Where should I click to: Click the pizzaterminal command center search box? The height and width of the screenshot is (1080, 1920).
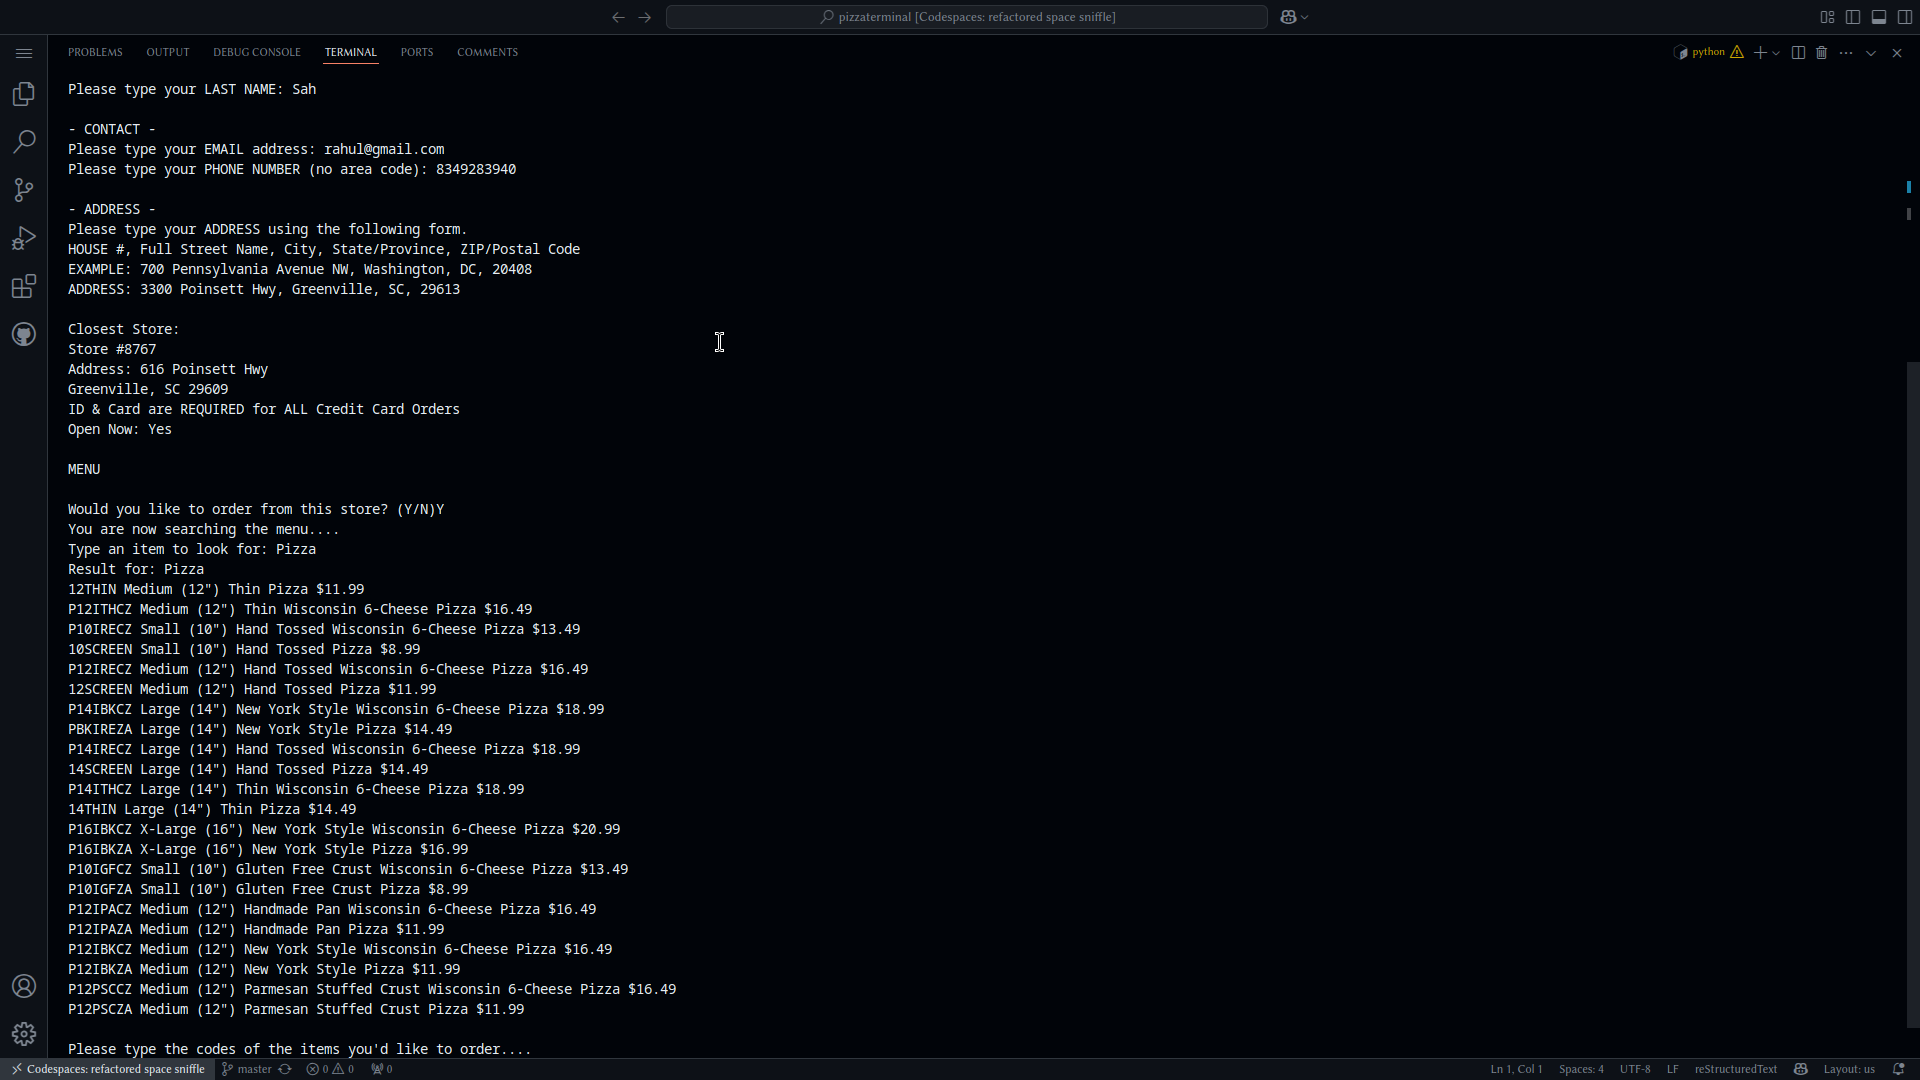pos(966,17)
